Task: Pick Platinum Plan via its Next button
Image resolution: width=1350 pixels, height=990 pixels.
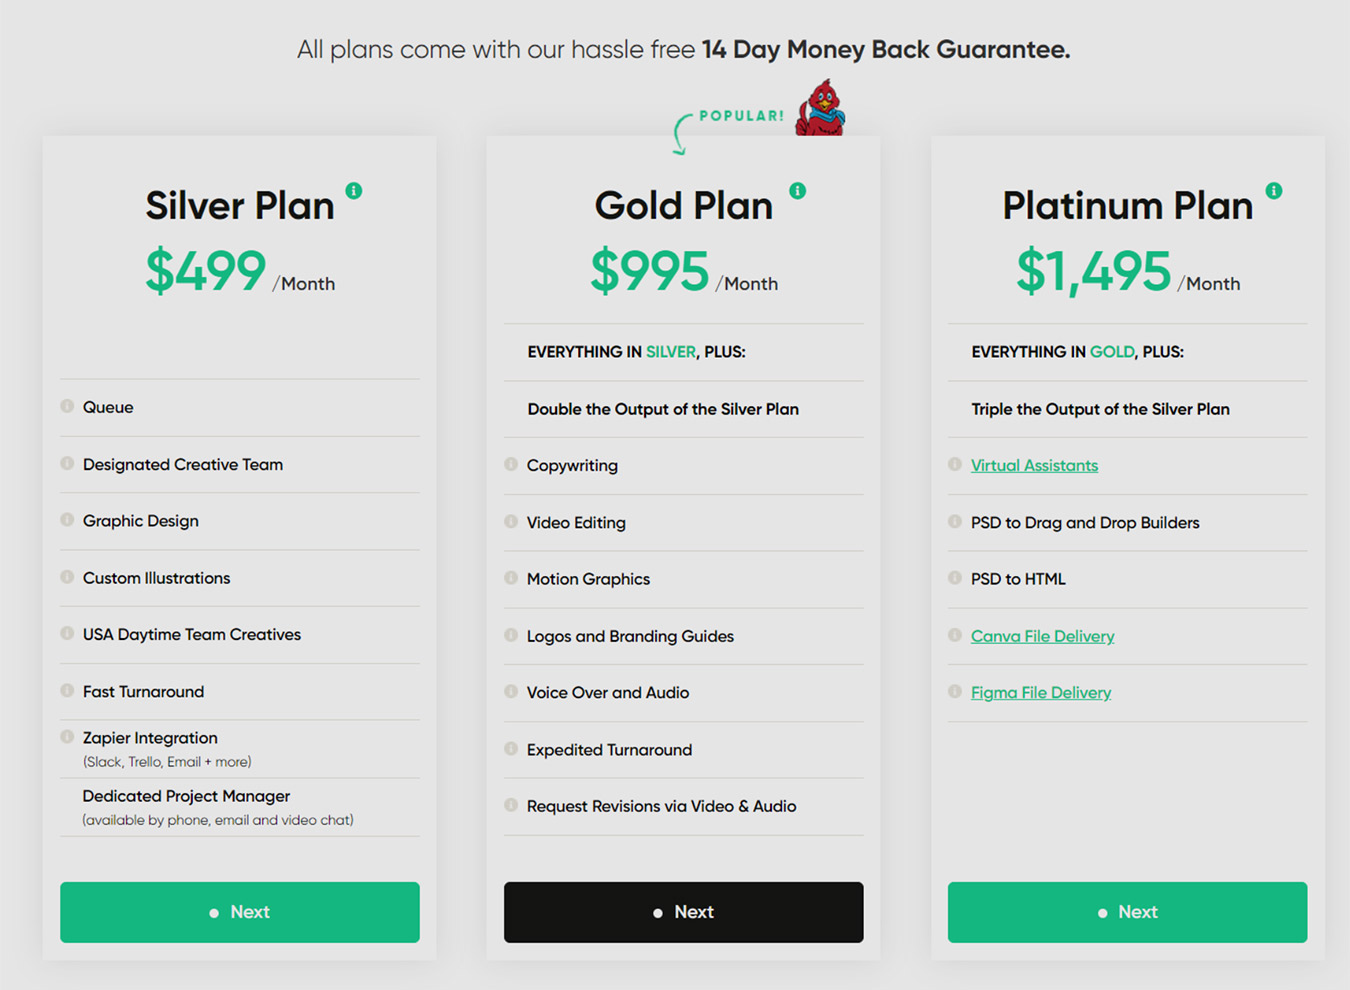Action: click(x=1128, y=912)
